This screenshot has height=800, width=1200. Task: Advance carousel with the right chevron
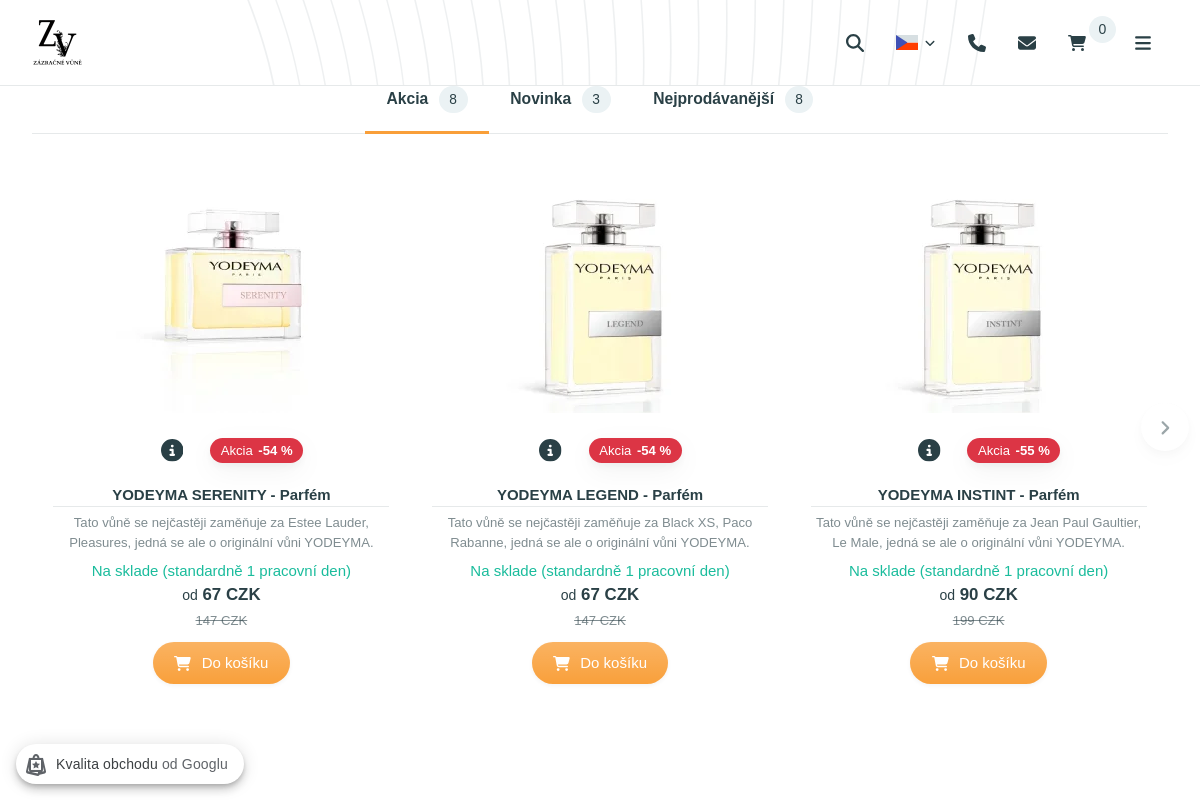[1164, 428]
